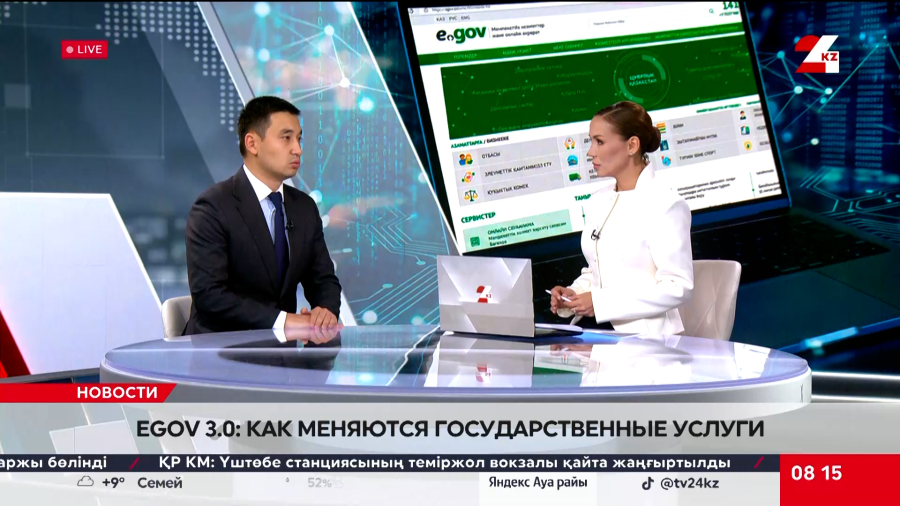This screenshot has width=900, height=506.
Task: Click the scales icon beside ҚҰҚЫҚТЫҚ КӨМЕК
Action: tap(471, 195)
